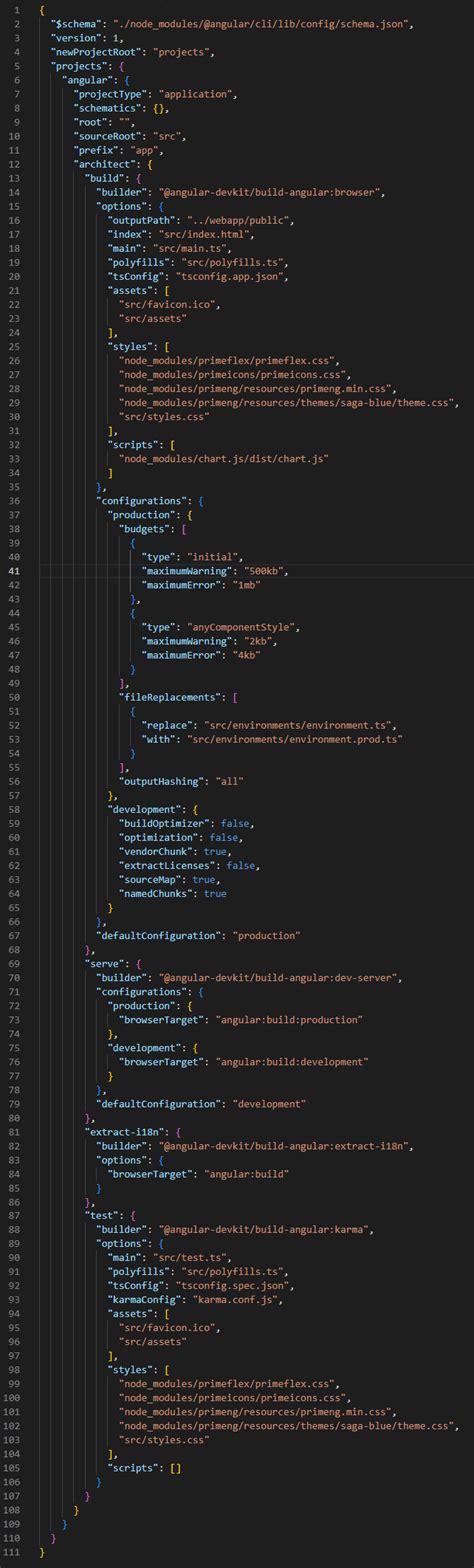Click the "fileReplacements" key

click(170, 695)
